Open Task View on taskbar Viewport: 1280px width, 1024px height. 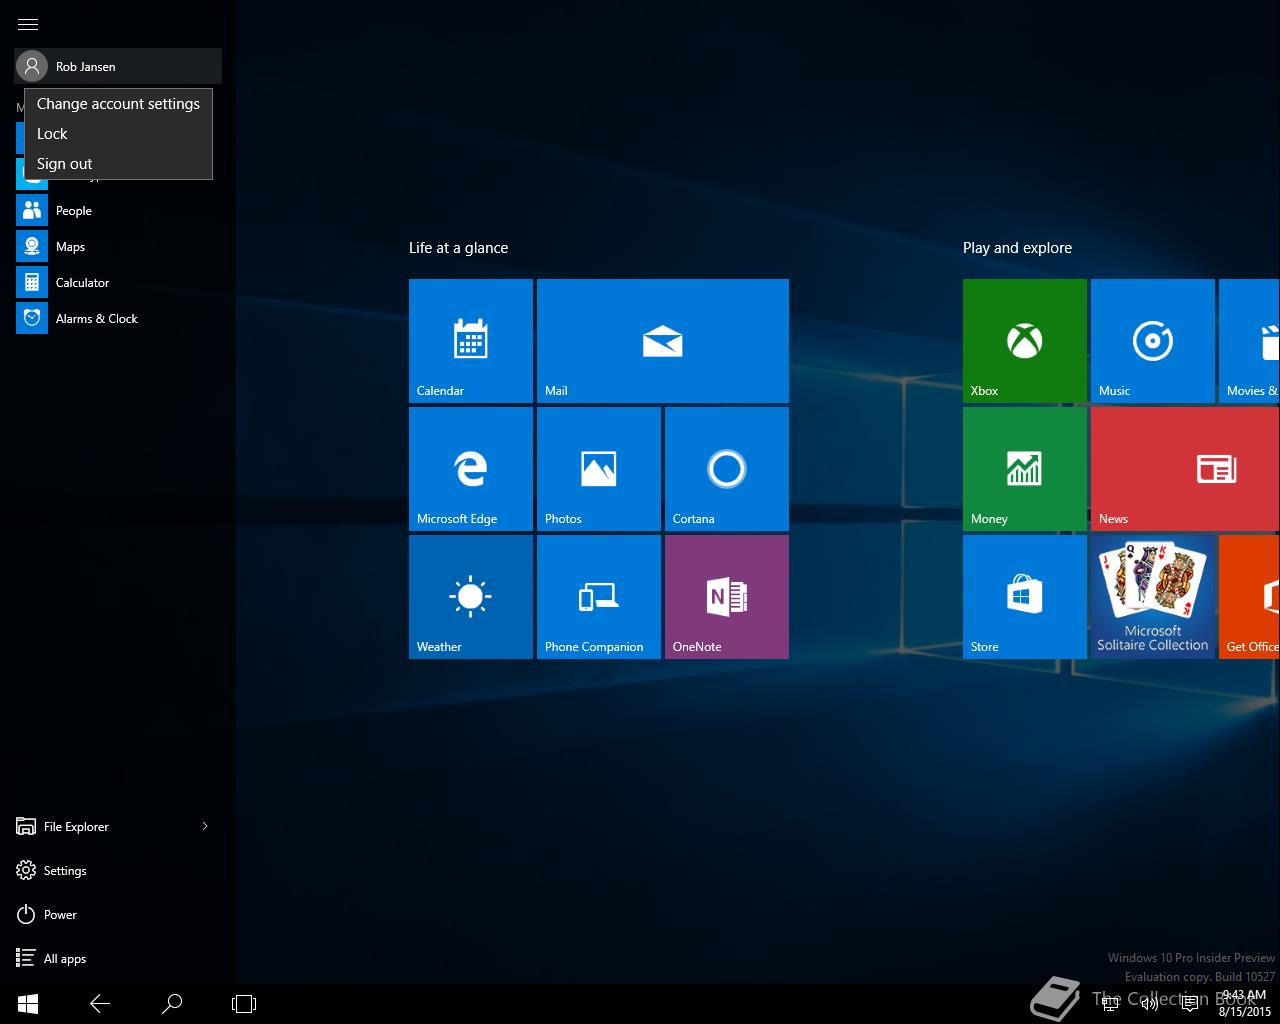click(244, 1004)
